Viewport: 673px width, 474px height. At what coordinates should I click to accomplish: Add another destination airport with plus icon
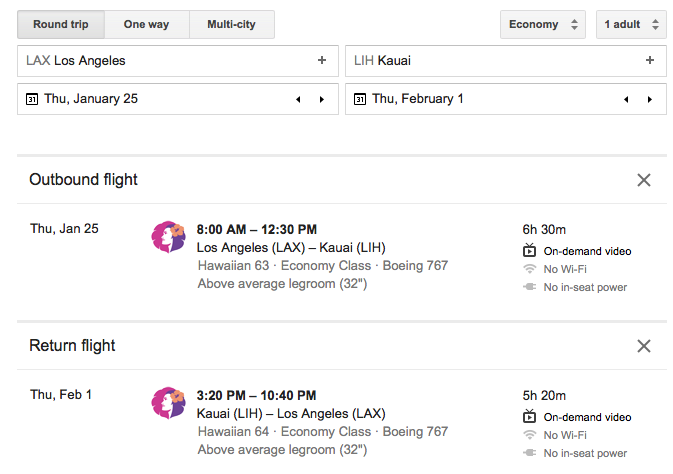tap(650, 61)
